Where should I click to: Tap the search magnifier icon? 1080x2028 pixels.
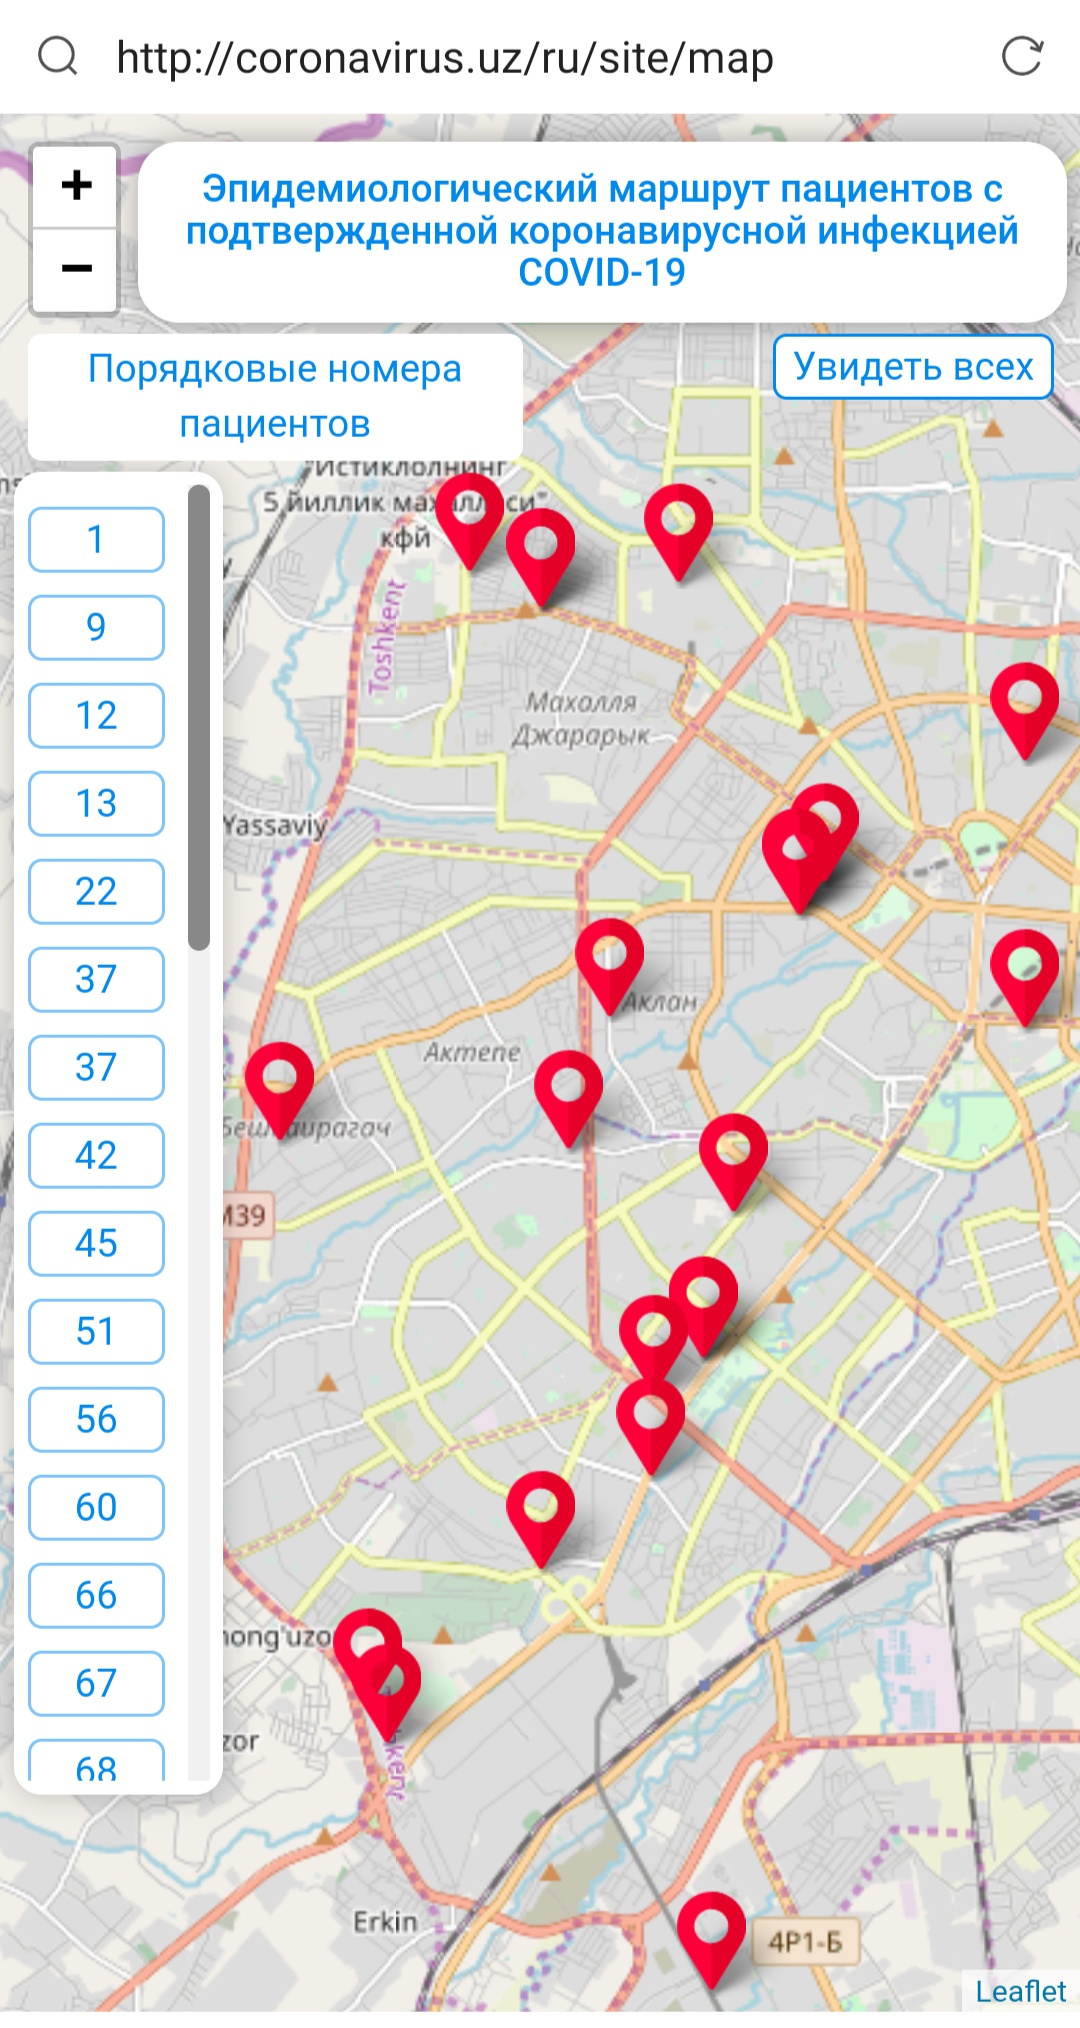pyautogui.click(x=57, y=57)
